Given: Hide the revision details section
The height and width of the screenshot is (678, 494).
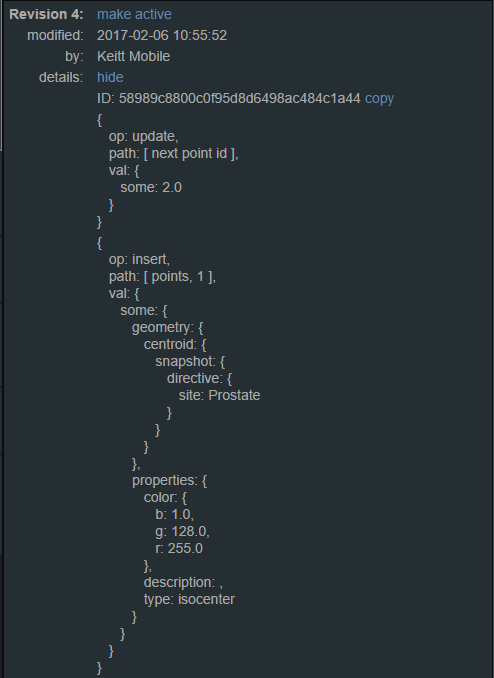Looking at the screenshot, I should pyautogui.click(x=110, y=77).
